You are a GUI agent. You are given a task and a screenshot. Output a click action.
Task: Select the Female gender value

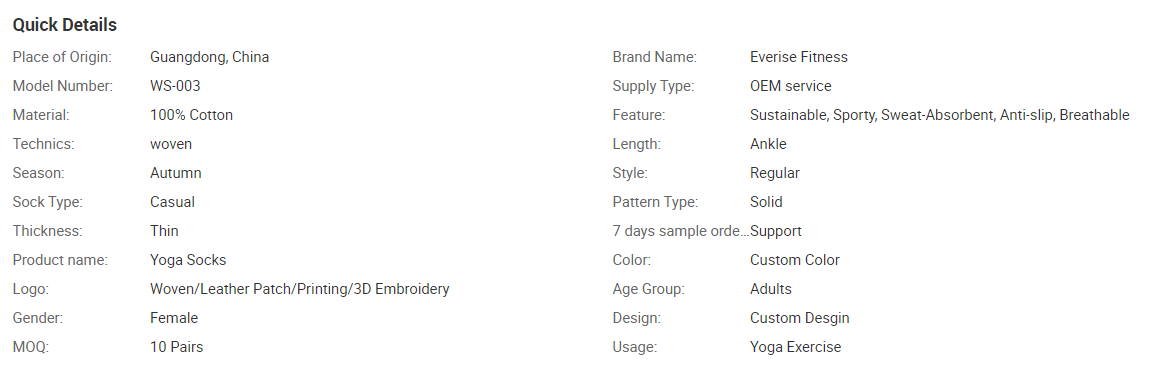pos(174,317)
